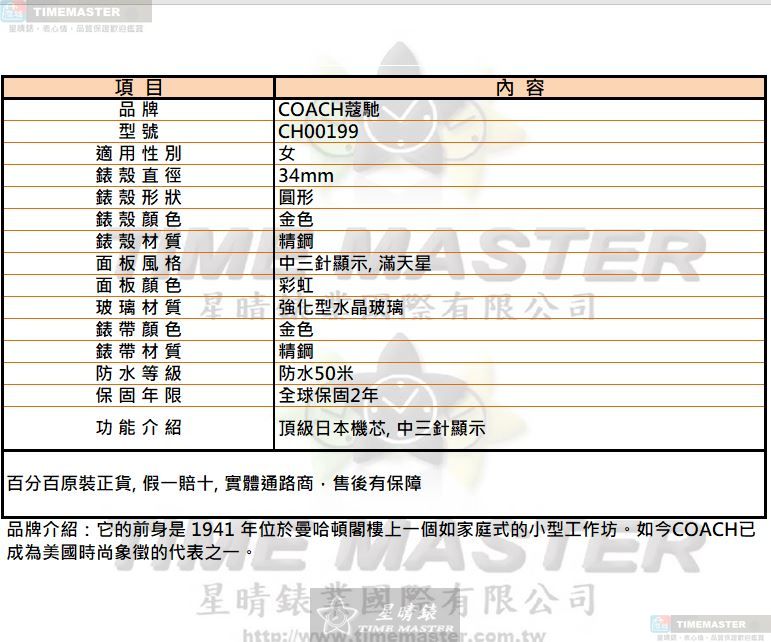
Task: Select the value '中三針顯示, 滿天星'
Action: click(x=355, y=263)
